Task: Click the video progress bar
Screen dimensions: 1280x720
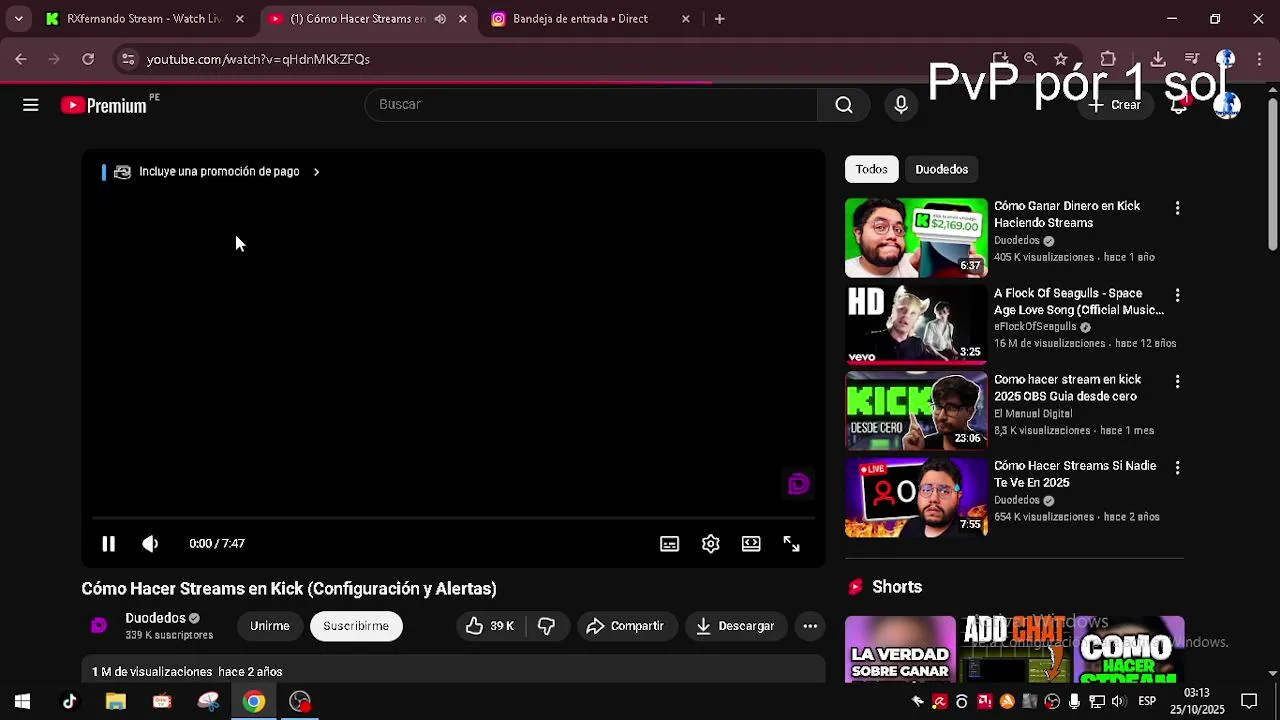Action: 453,518
